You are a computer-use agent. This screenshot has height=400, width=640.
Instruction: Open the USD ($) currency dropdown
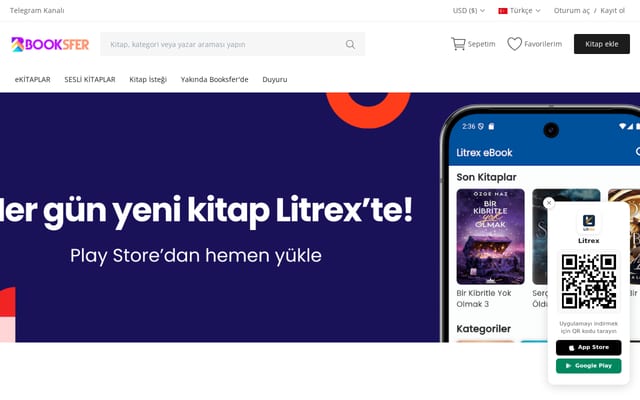pyautogui.click(x=469, y=11)
